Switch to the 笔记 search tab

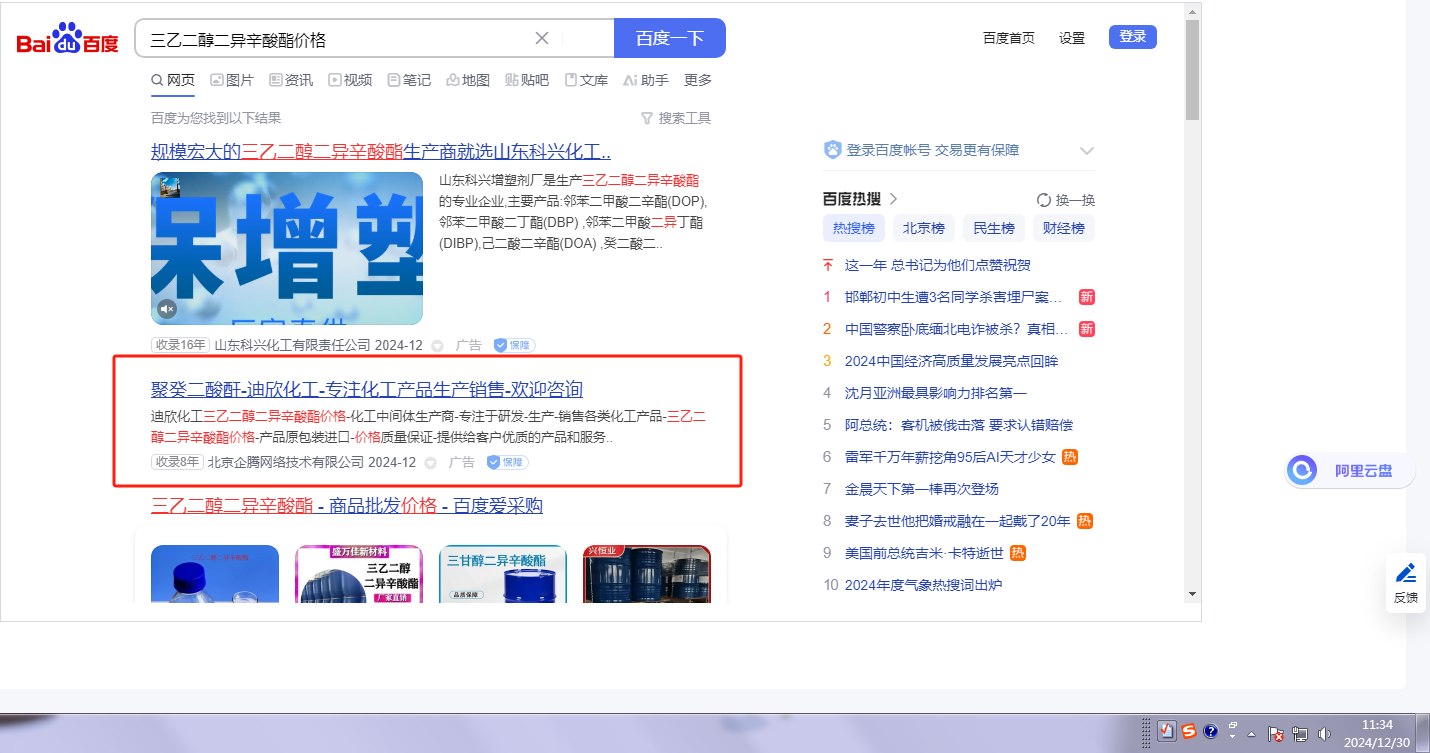click(x=409, y=80)
